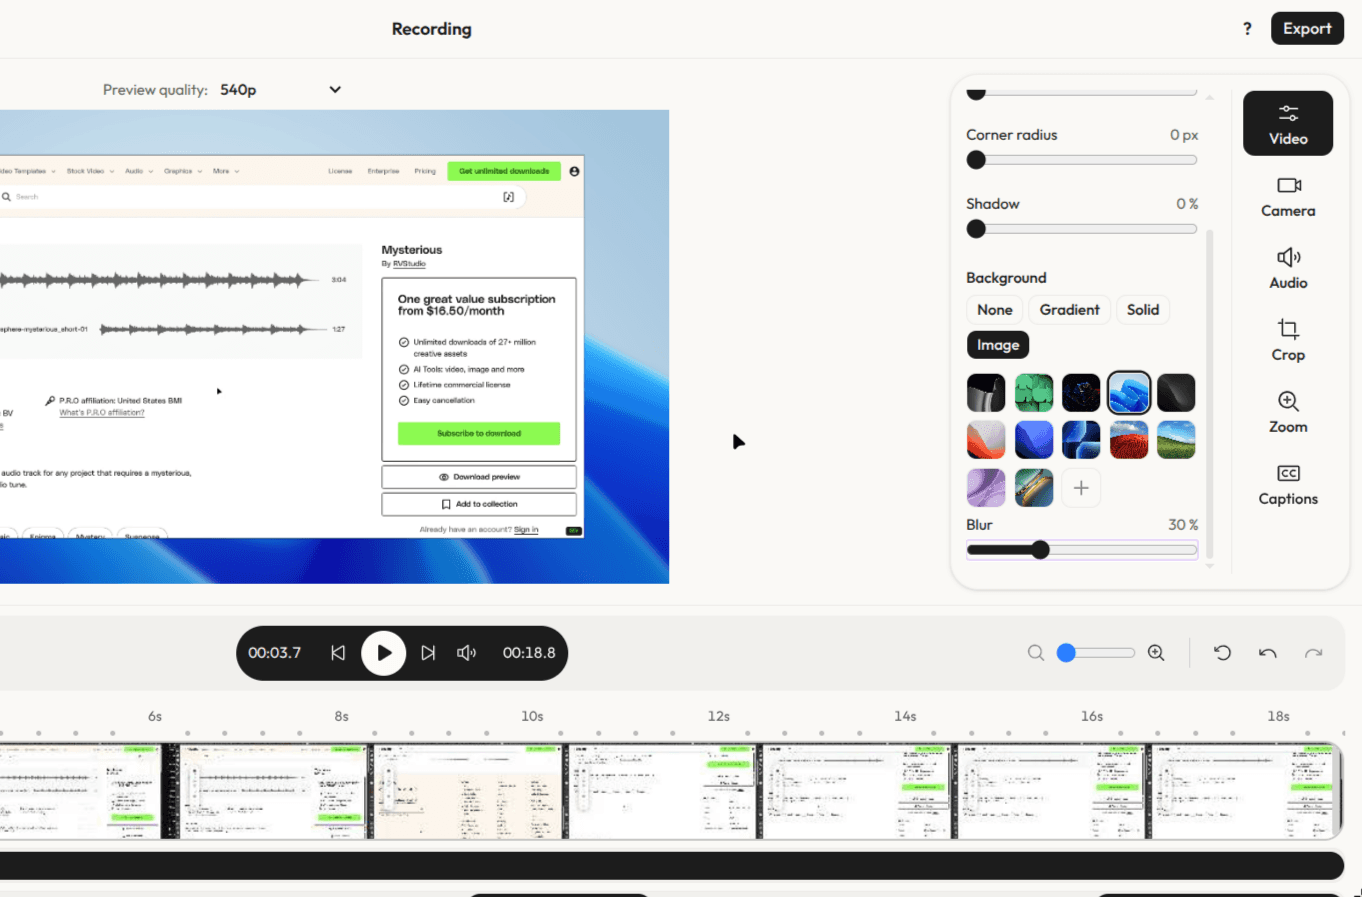Open the Zoom effects tab
Screen dimensions: 1362x897
pos(1288,413)
